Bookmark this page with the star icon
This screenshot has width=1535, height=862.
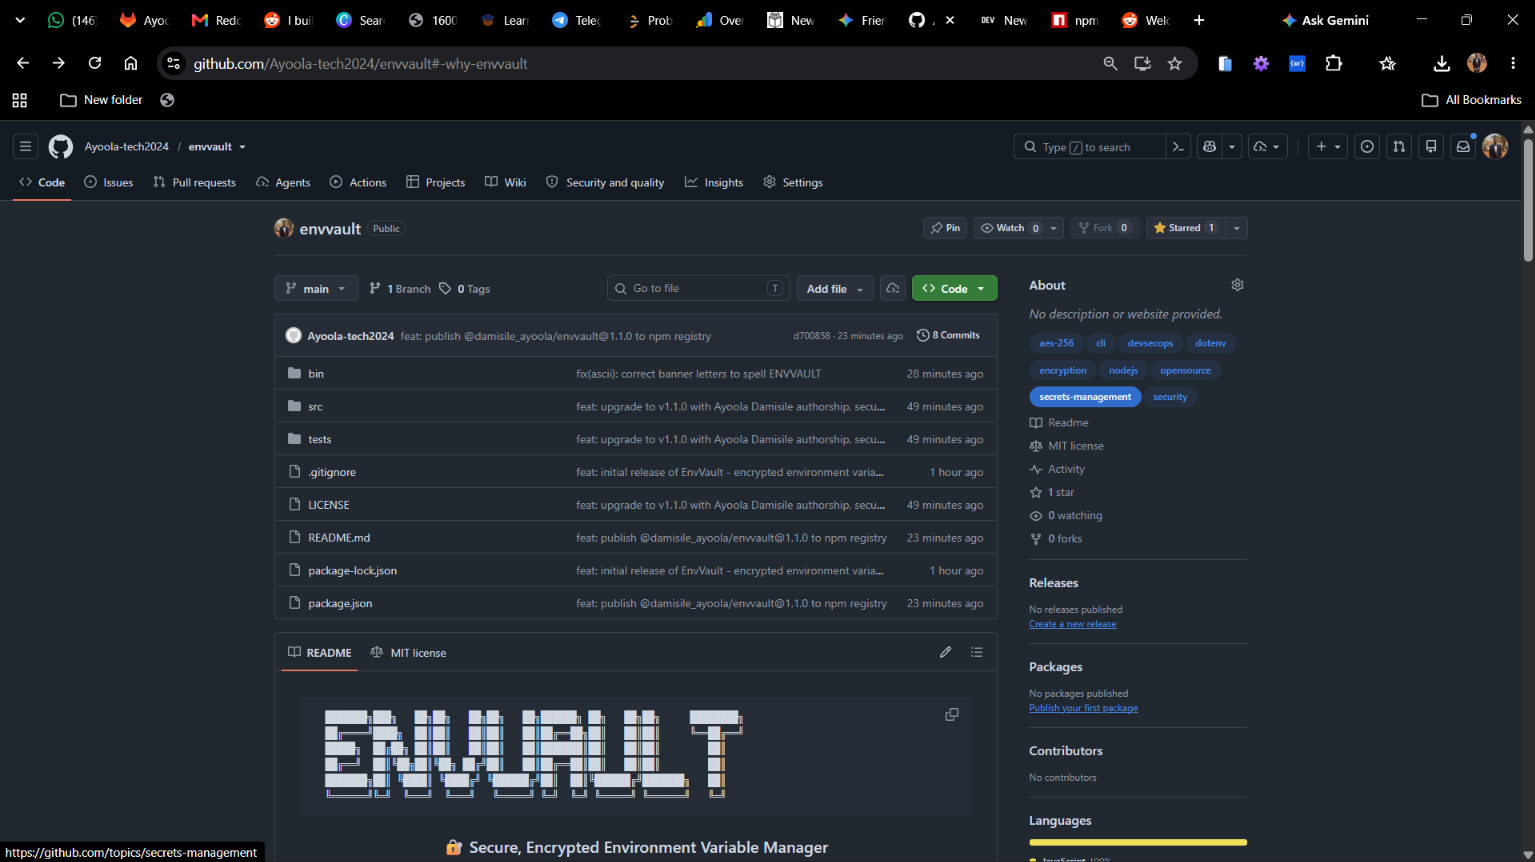tap(1175, 63)
